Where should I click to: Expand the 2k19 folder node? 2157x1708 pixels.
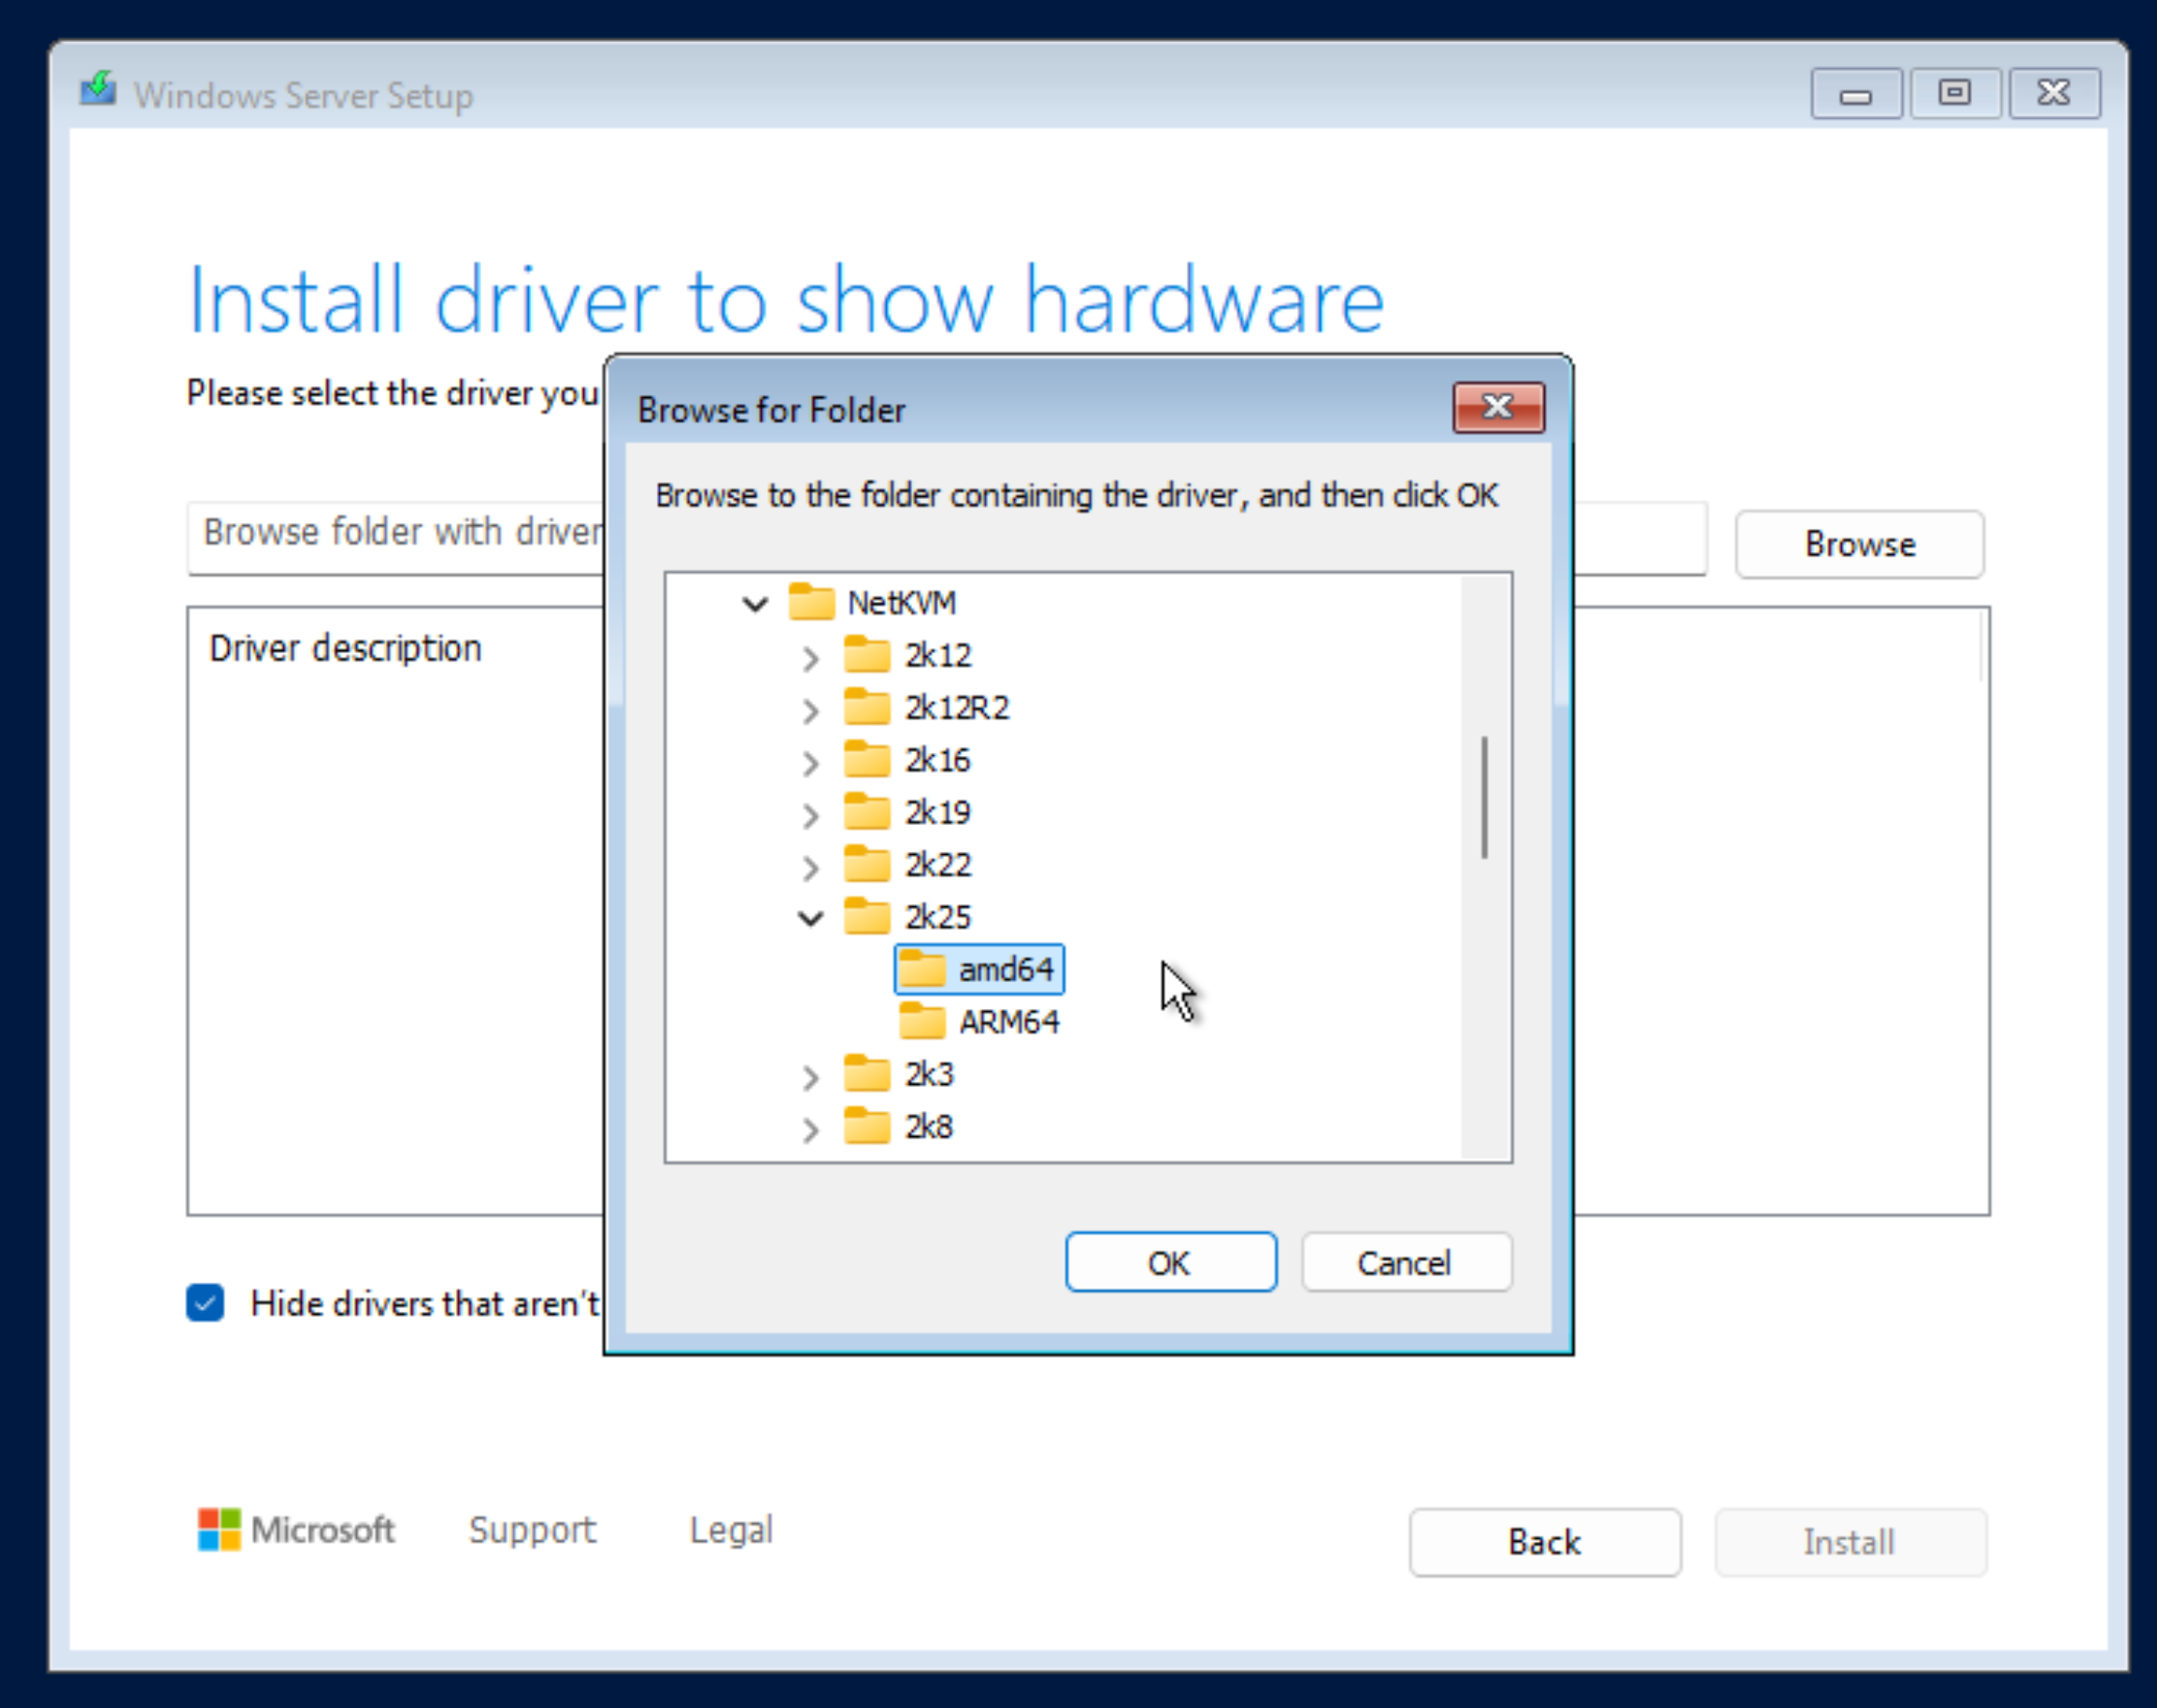810,815
